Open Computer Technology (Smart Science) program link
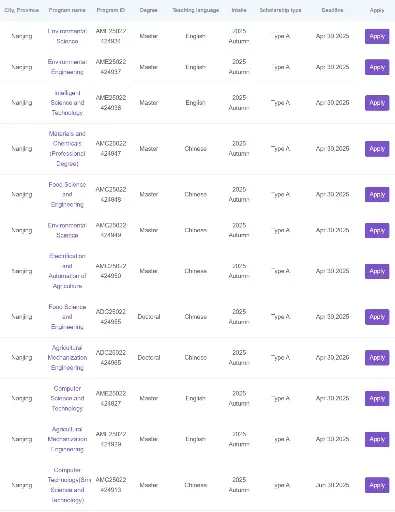Screen dimensions: 395x512 (69, 485)
